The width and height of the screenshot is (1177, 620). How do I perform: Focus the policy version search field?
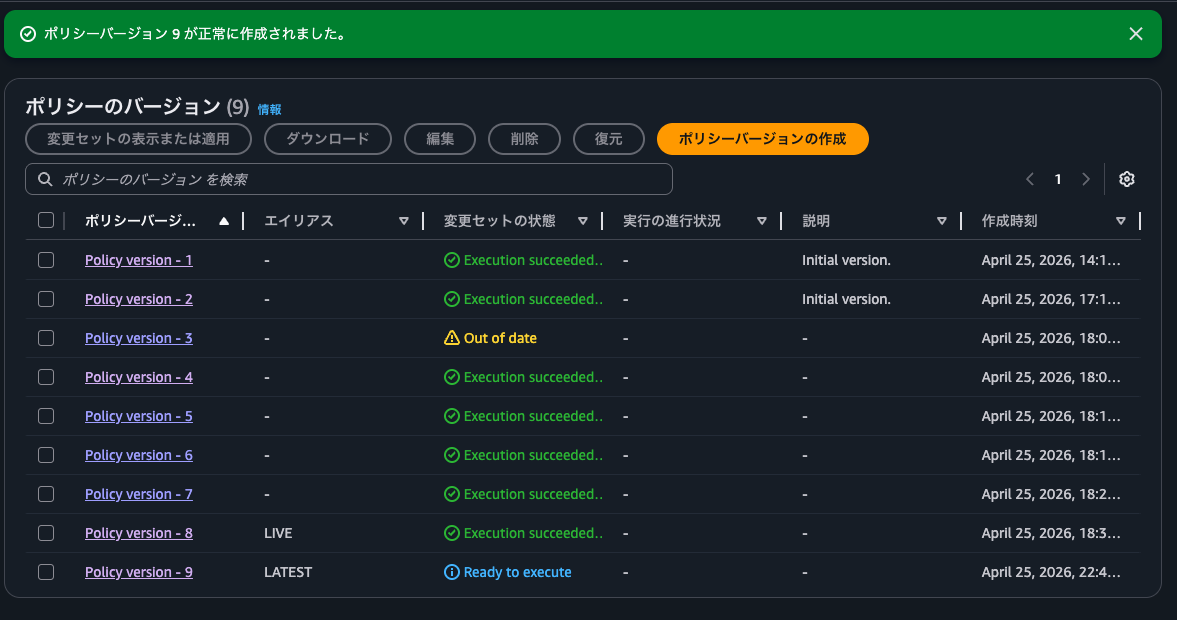click(x=360, y=179)
